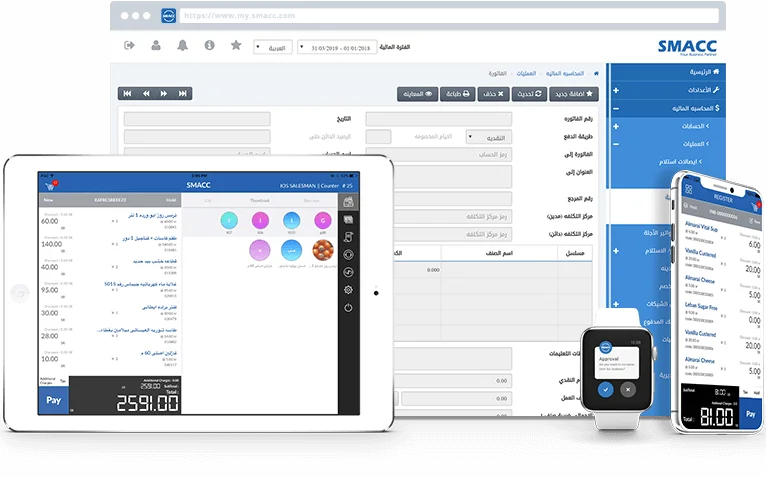The image size is (766, 477).
Task: Tap the tablet Pay button
Action: 53,400
